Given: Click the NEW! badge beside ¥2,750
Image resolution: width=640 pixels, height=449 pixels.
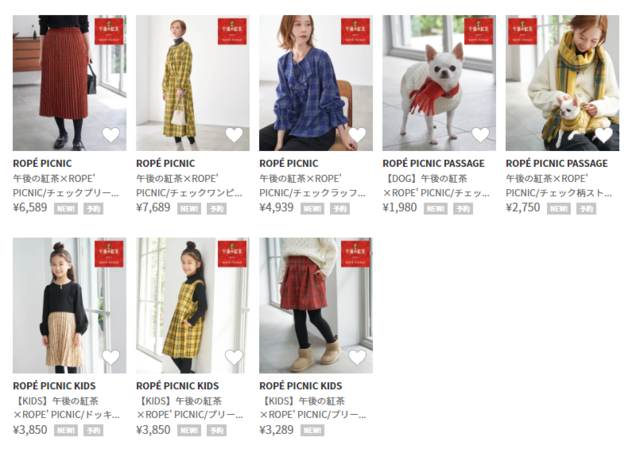Looking at the screenshot, I should pyautogui.click(x=558, y=209).
